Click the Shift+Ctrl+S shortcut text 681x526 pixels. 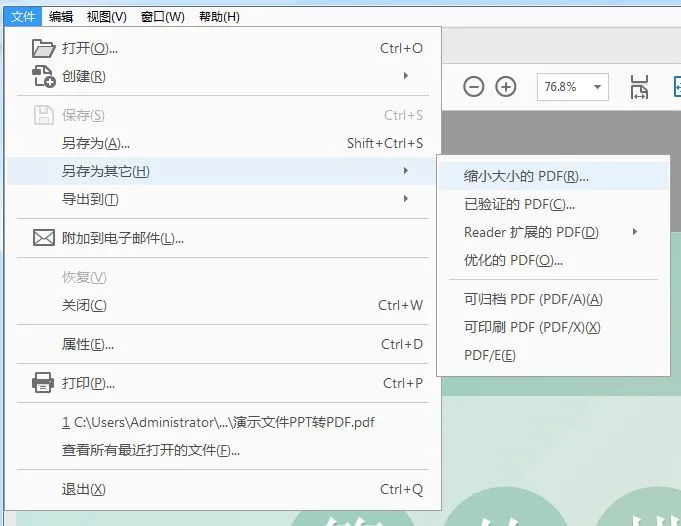pyautogui.click(x=385, y=143)
